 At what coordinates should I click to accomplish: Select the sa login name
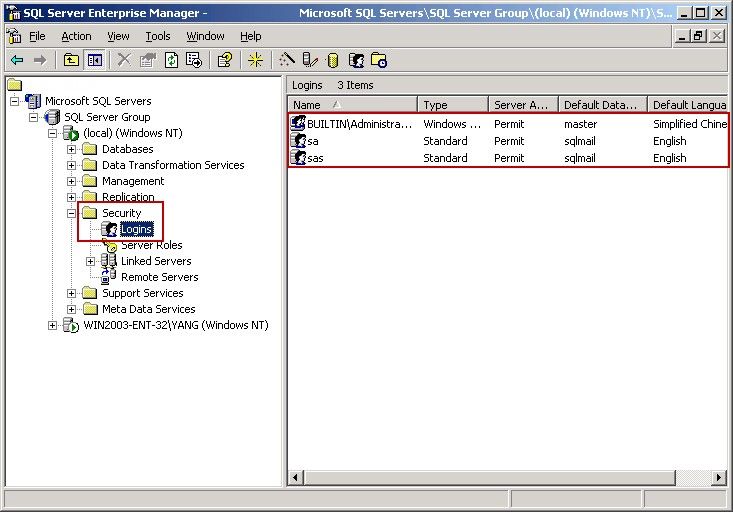point(313,141)
